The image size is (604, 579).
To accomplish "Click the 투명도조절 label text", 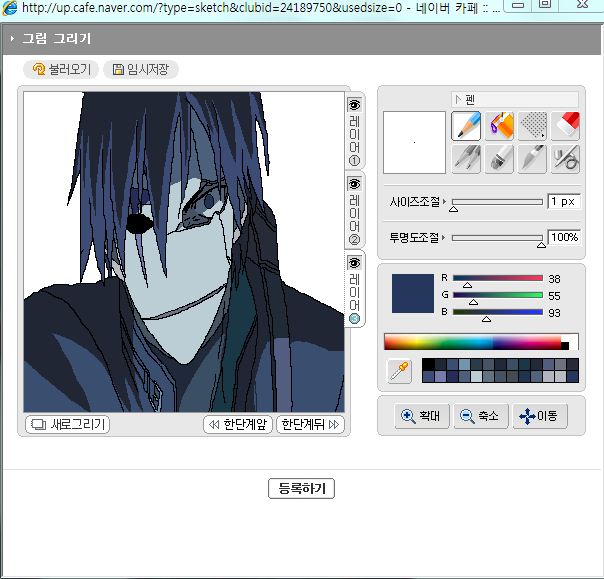I will [414, 237].
